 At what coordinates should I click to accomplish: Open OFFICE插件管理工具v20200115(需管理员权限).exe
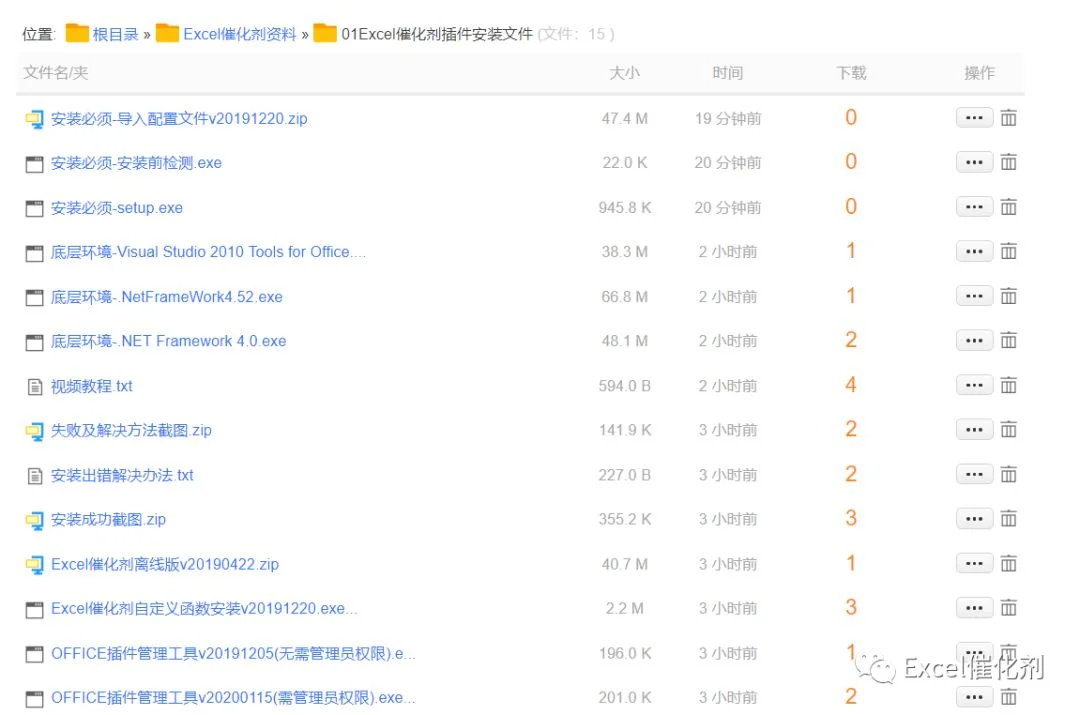tap(233, 698)
